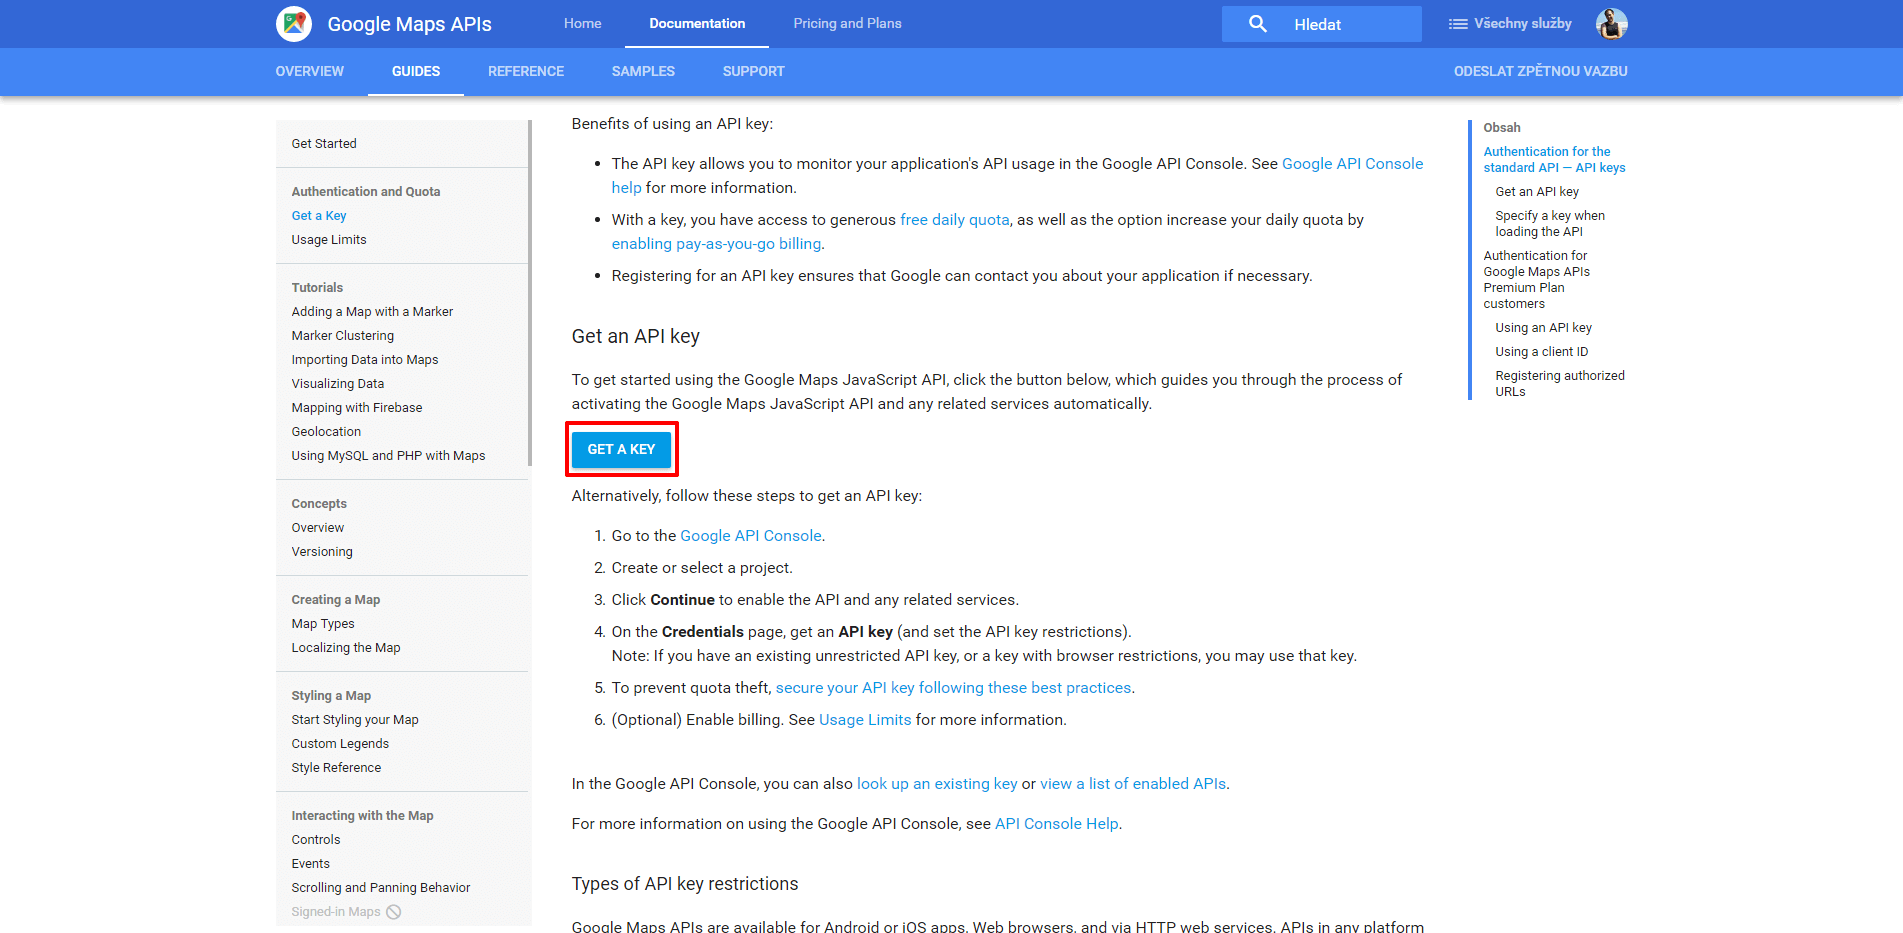The width and height of the screenshot is (1903, 933).
Task: Click the search magnifier icon
Action: click(1258, 24)
